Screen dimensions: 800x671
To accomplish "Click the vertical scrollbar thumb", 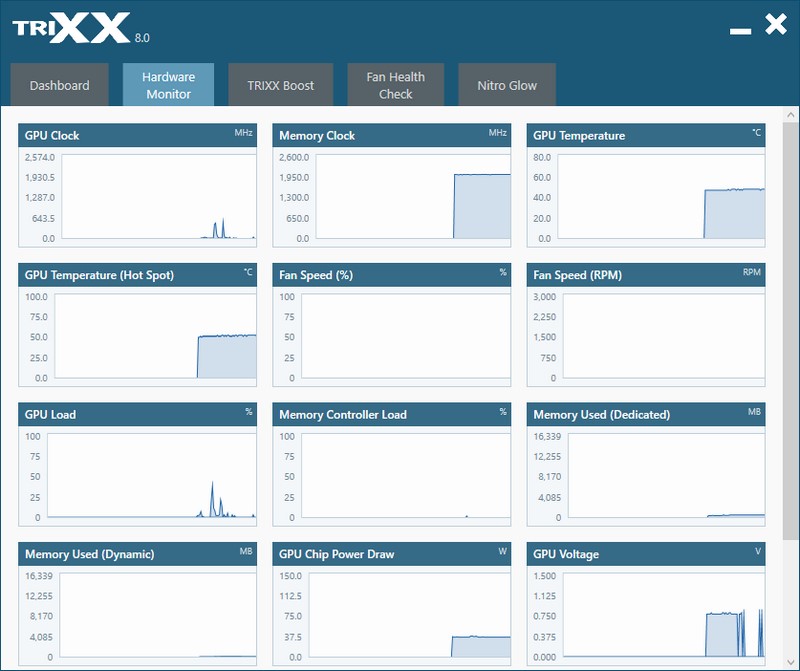I will tap(791, 330).
